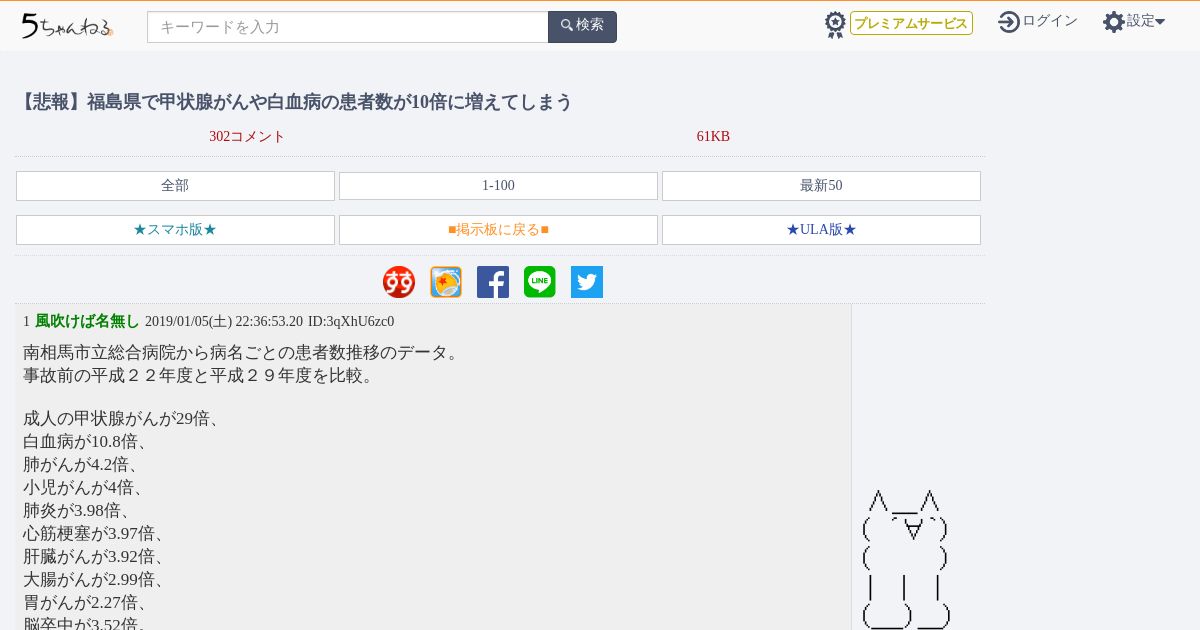1200x630 pixels.
Task: Click the premium service ribbon badge icon
Action: point(835,25)
